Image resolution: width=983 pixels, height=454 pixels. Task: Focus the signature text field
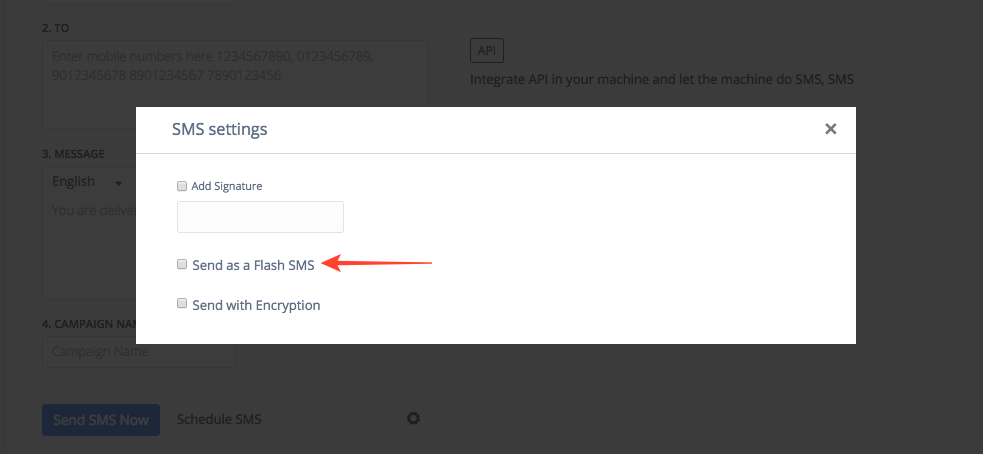260,217
